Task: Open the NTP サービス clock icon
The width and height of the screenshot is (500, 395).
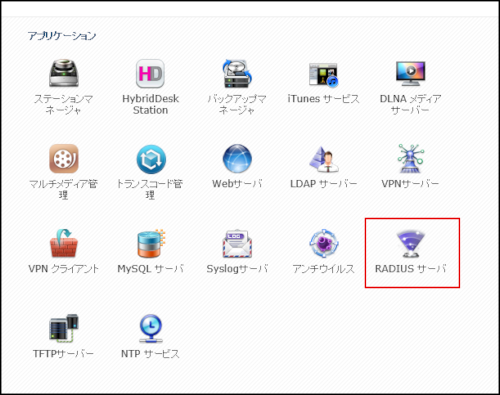Action: 151,329
